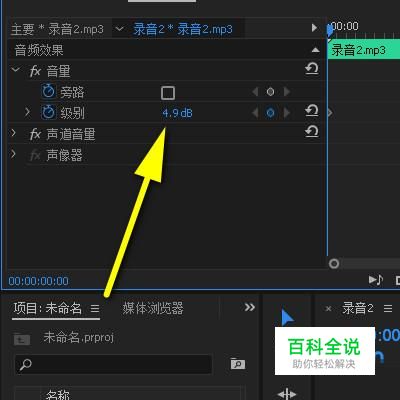Expand the 声像器 effect
This screenshot has width=400, height=400.
tap(13, 154)
